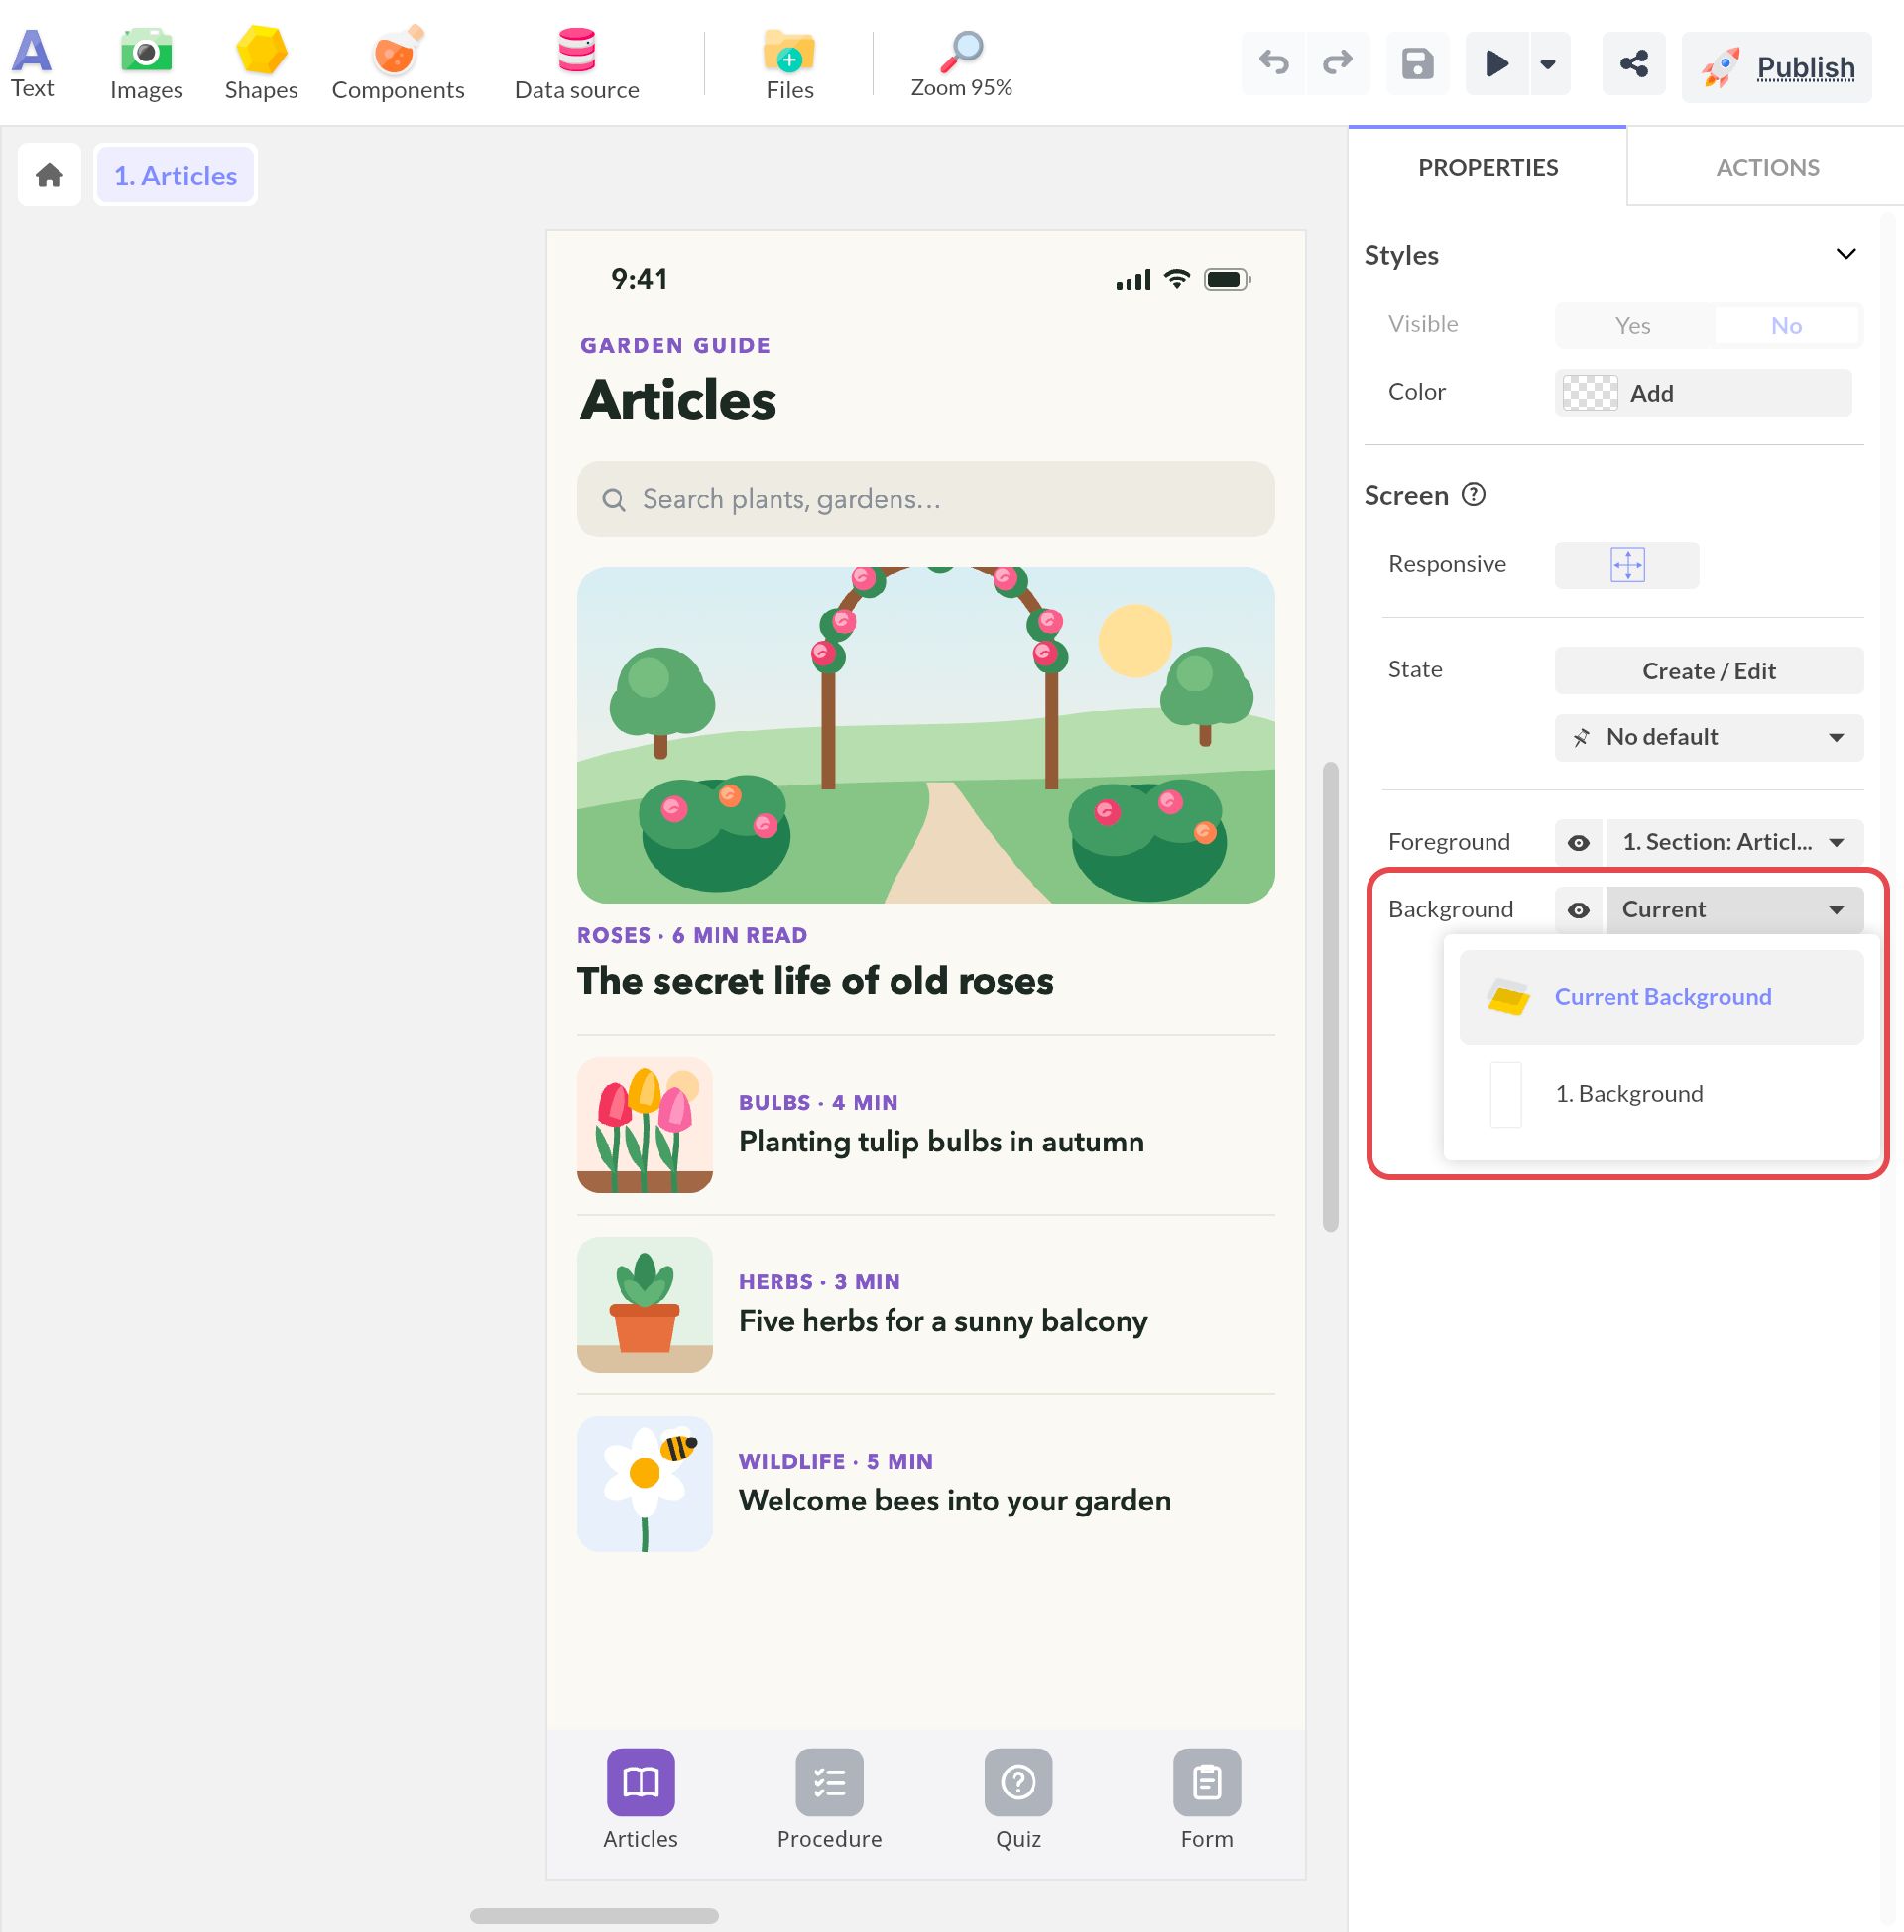1904x1932 pixels.
Task: Open the No default state dropdown
Action: [1708, 738]
